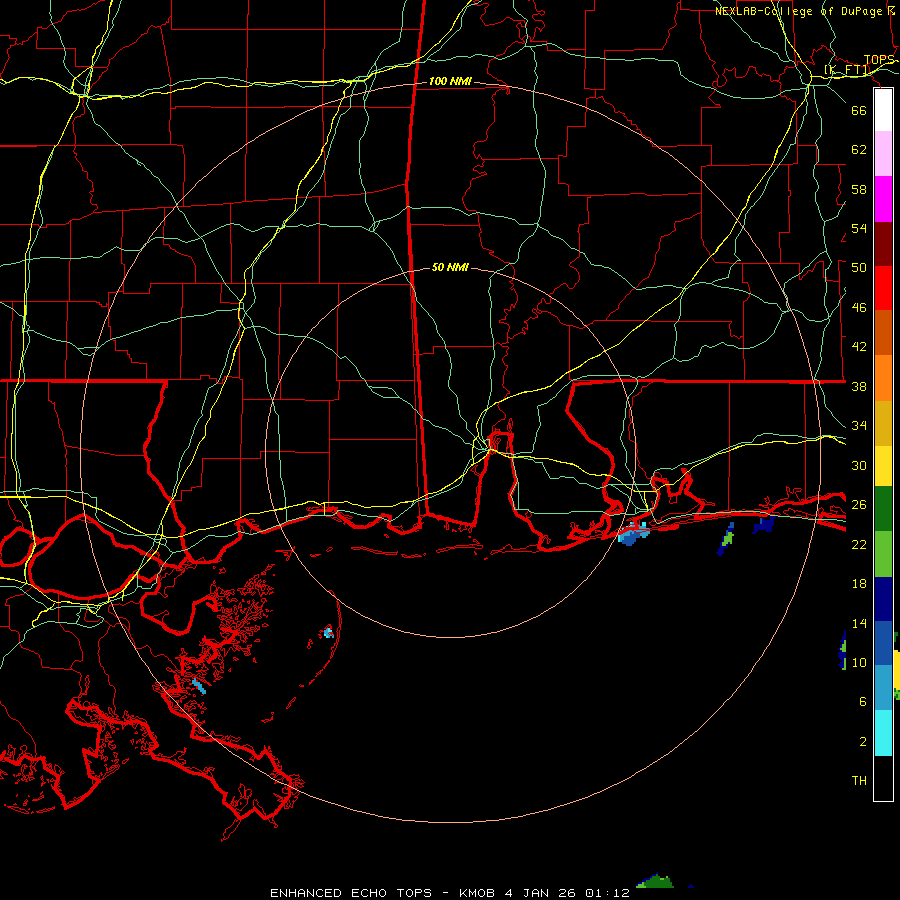The width and height of the screenshot is (900, 900).
Task: Click the "50 NMI" range ring label
Action: pos(450,267)
